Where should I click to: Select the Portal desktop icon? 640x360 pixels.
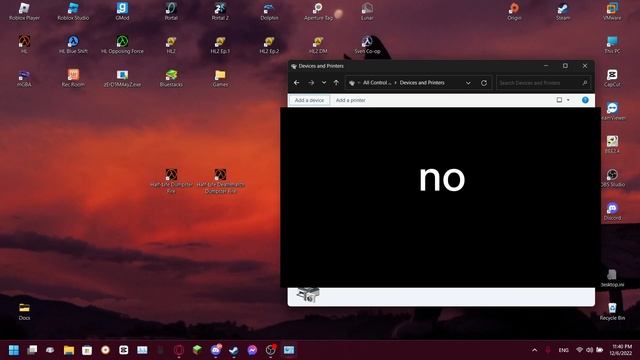[171, 11]
